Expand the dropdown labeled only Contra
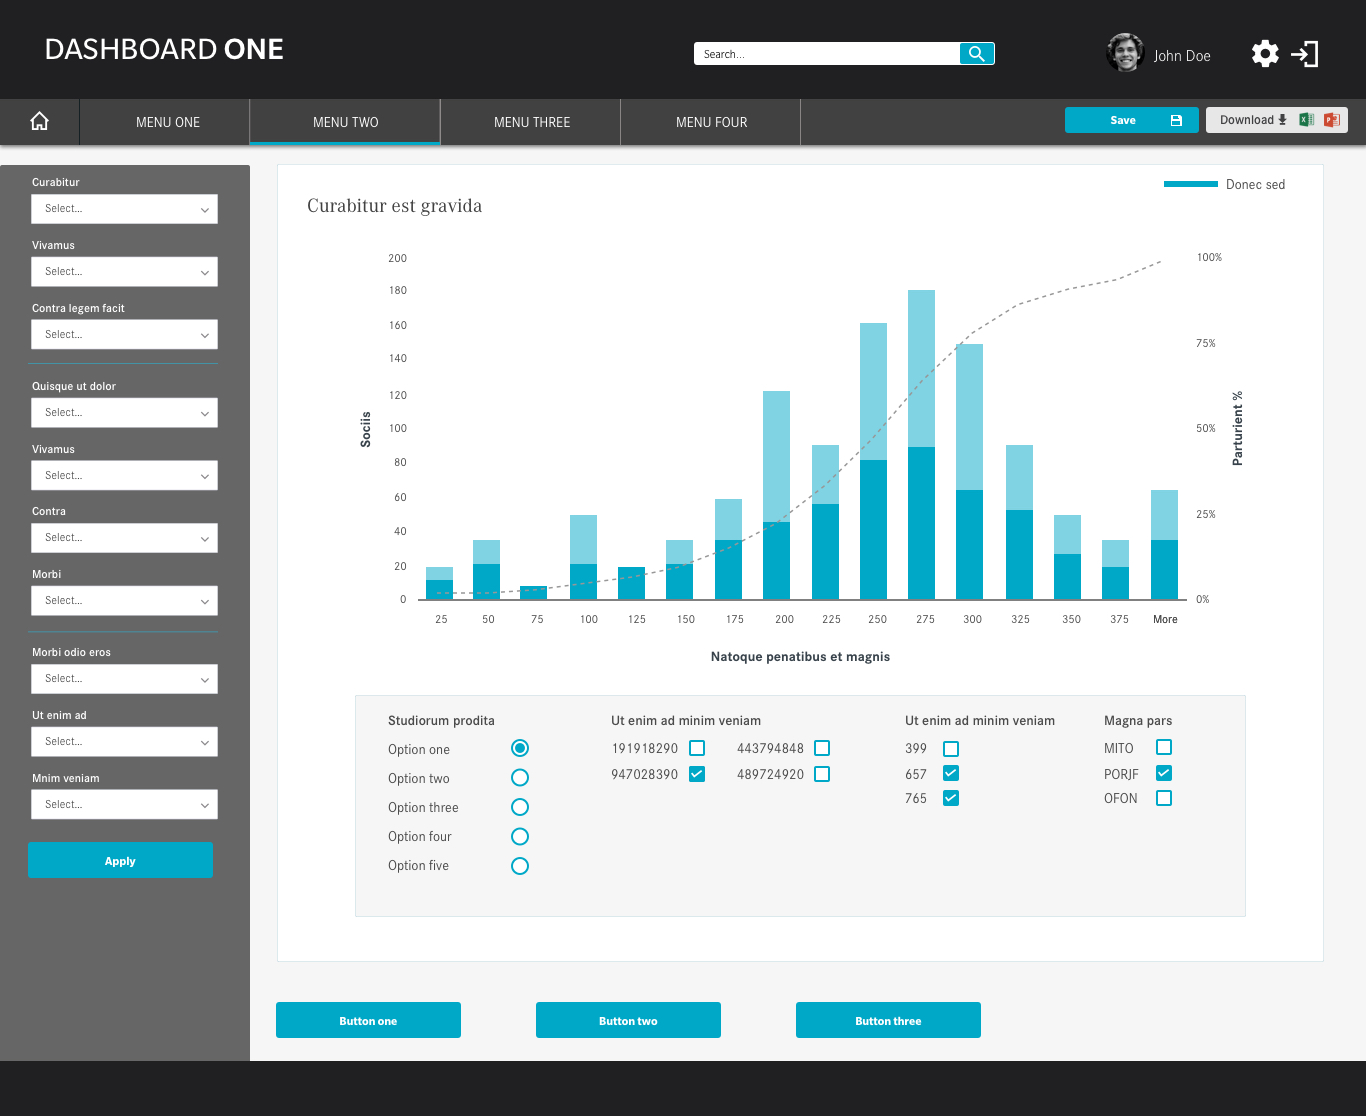This screenshot has width=1366, height=1116. [124, 538]
